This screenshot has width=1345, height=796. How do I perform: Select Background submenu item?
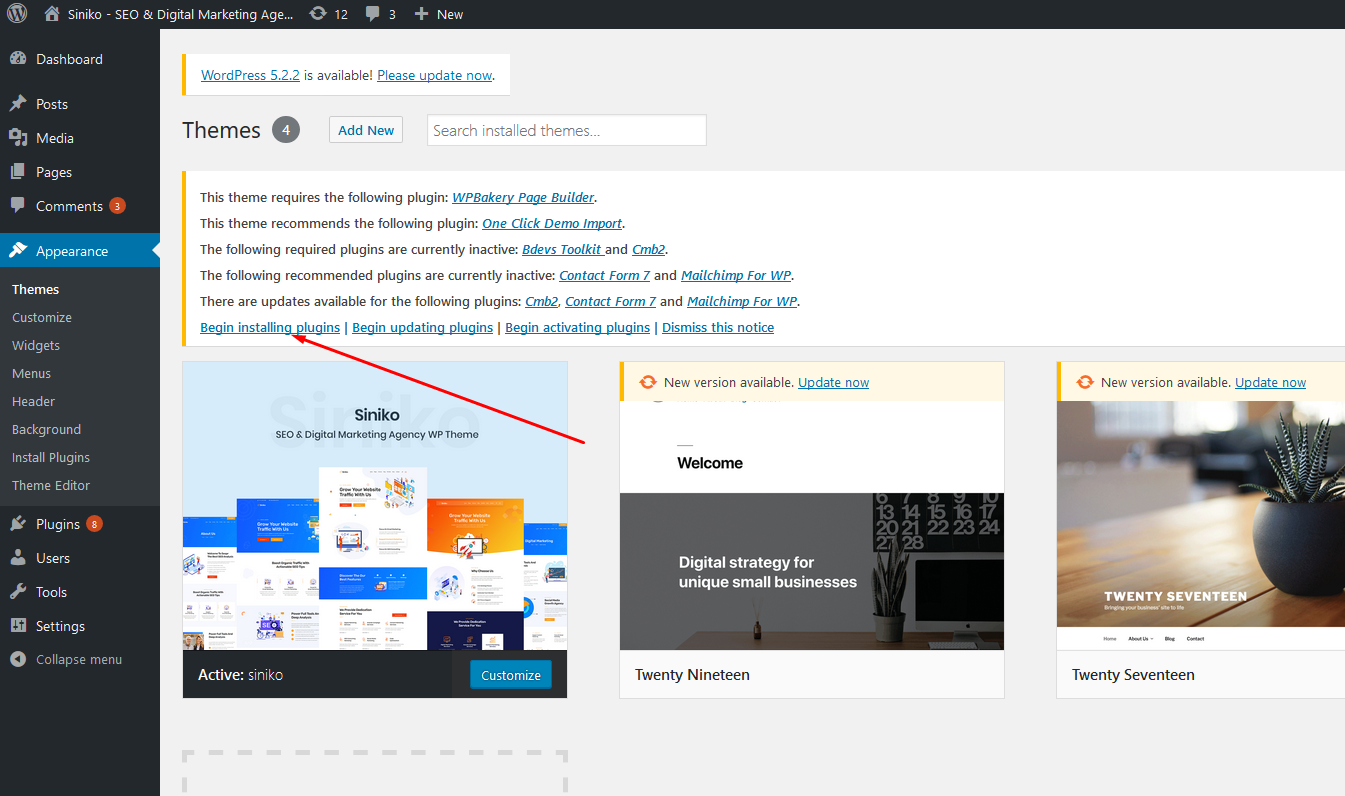[x=47, y=429]
